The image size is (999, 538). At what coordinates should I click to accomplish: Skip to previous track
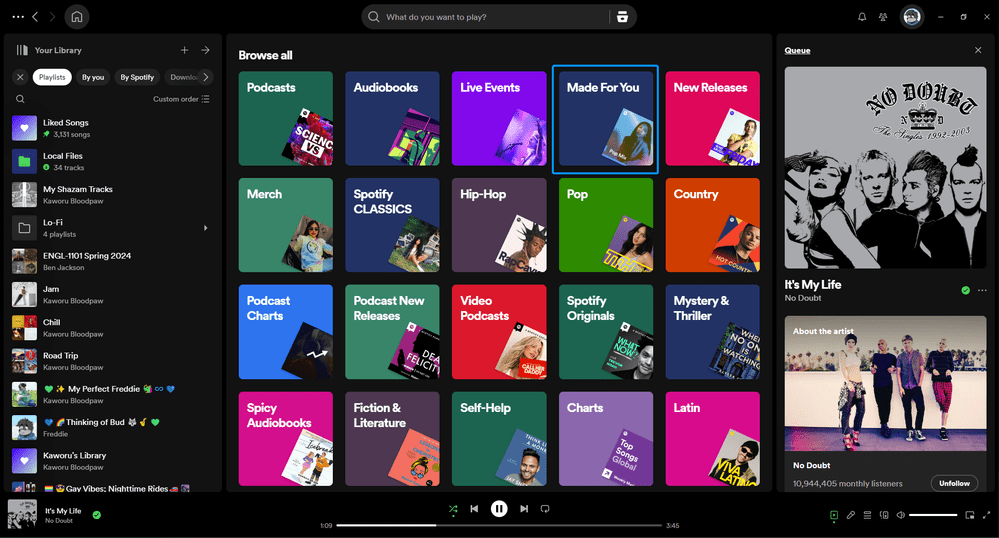(x=474, y=509)
